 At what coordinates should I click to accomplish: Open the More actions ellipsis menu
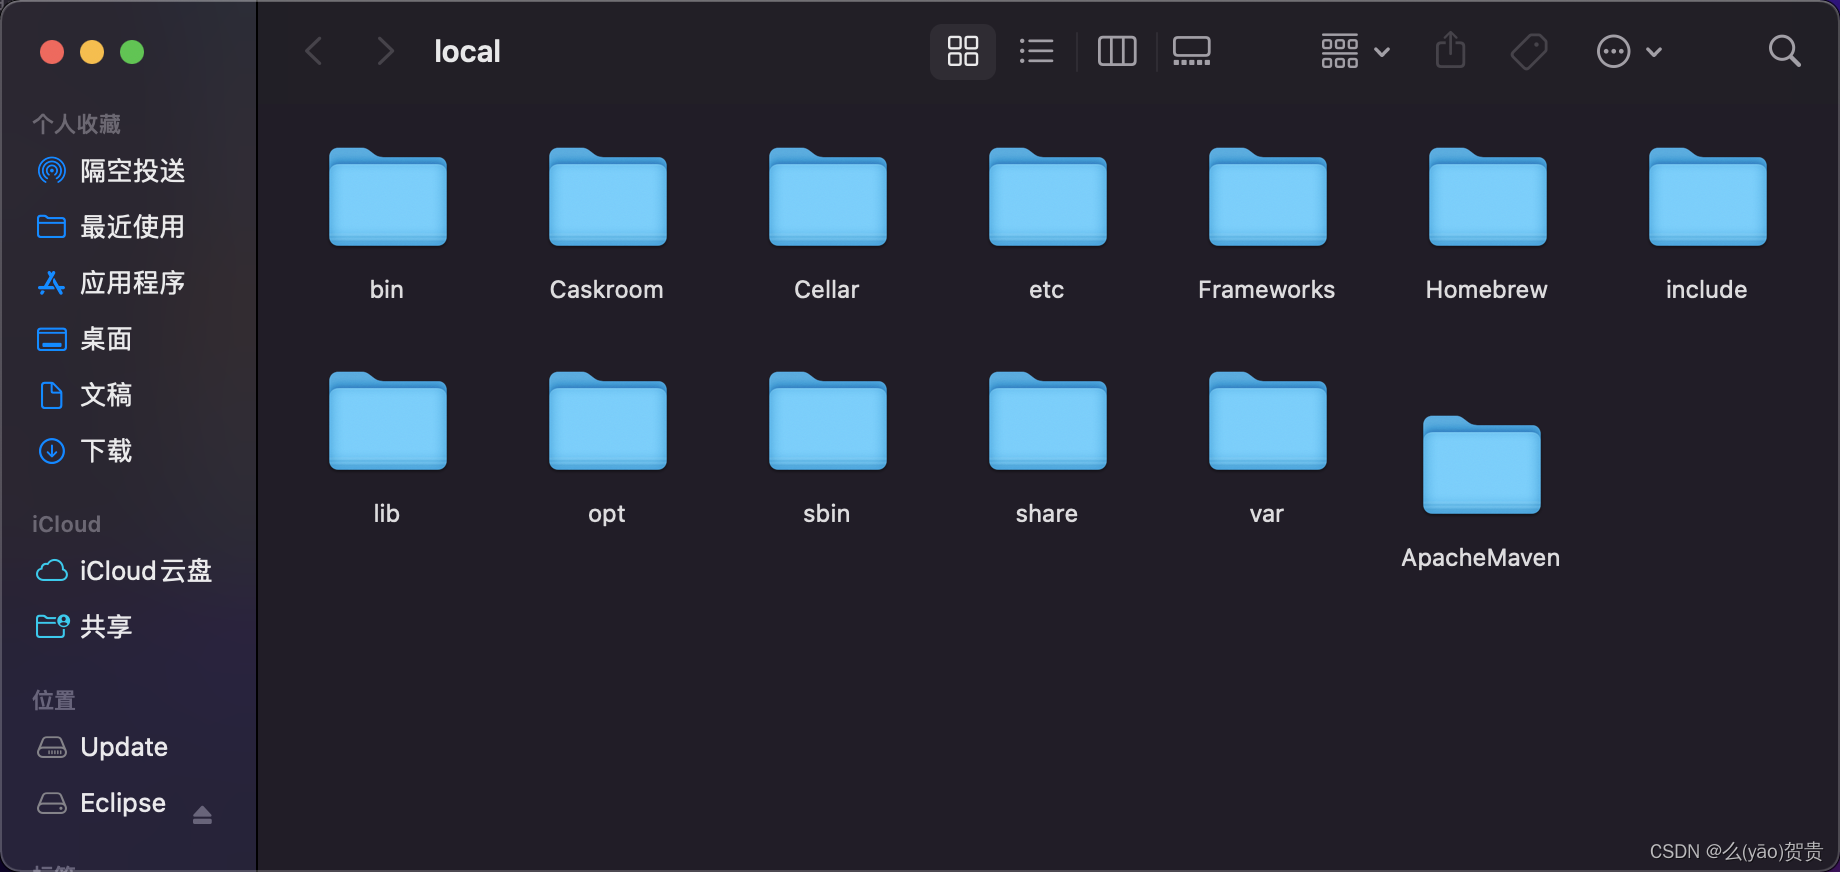pyautogui.click(x=1629, y=51)
